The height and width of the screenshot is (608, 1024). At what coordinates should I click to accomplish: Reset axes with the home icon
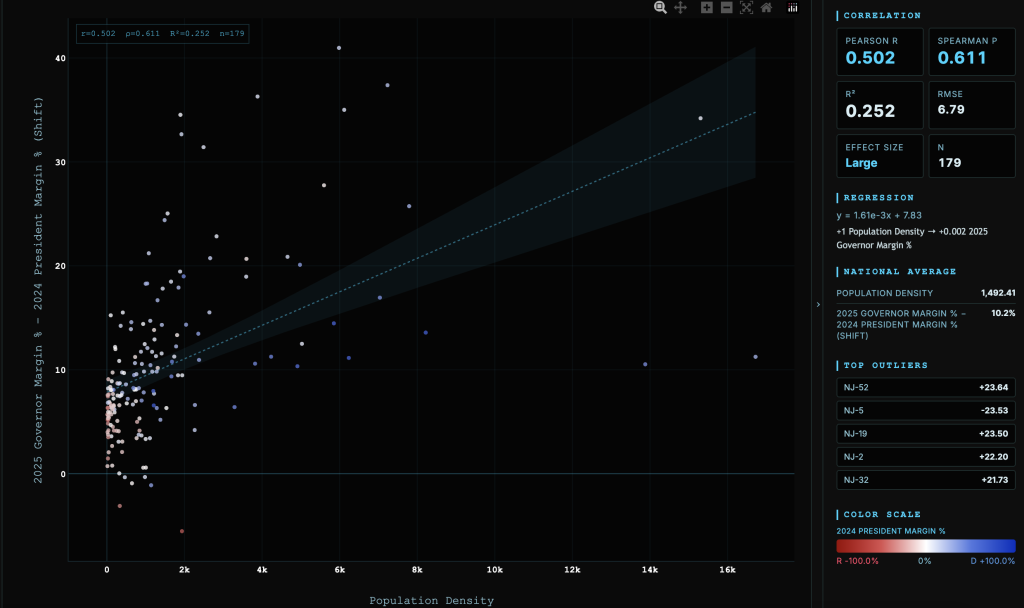point(767,7)
